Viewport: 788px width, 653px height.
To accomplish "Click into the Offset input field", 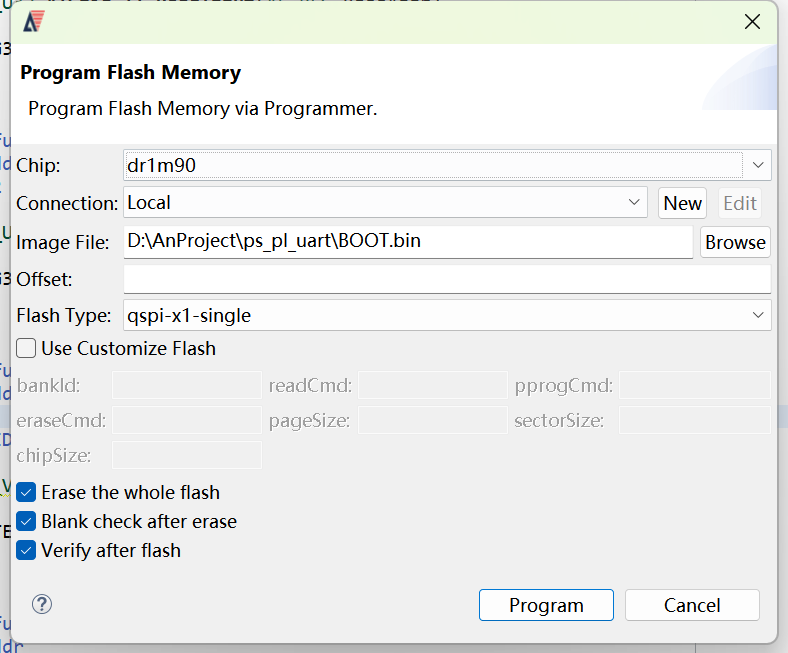I will pyautogui.click(x=447, y=279).
